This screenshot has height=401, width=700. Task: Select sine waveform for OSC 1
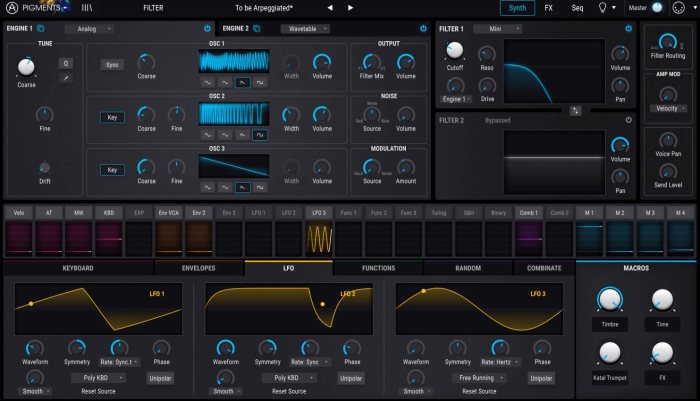click(x=208, y=82)
